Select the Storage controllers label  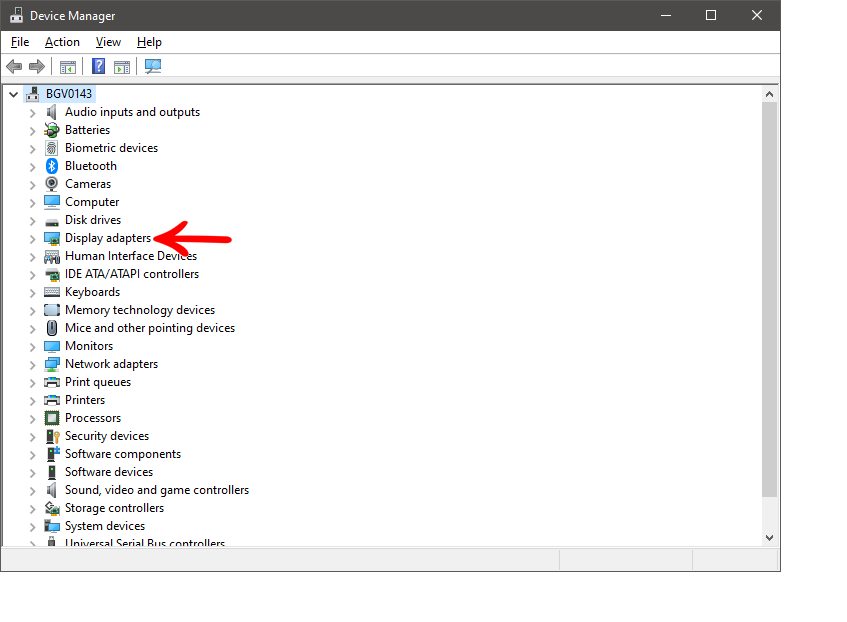pos(114,508)
